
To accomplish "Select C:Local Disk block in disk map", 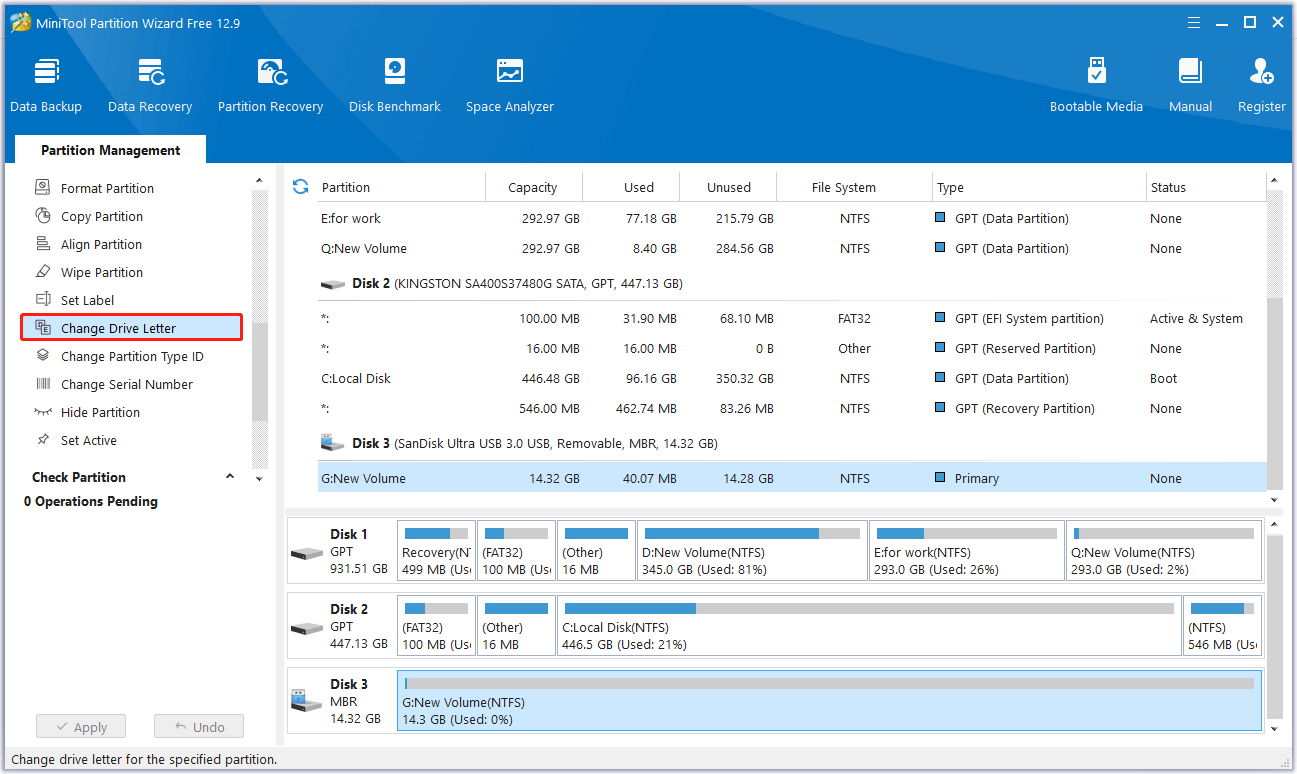I will (x=869, y=625).
